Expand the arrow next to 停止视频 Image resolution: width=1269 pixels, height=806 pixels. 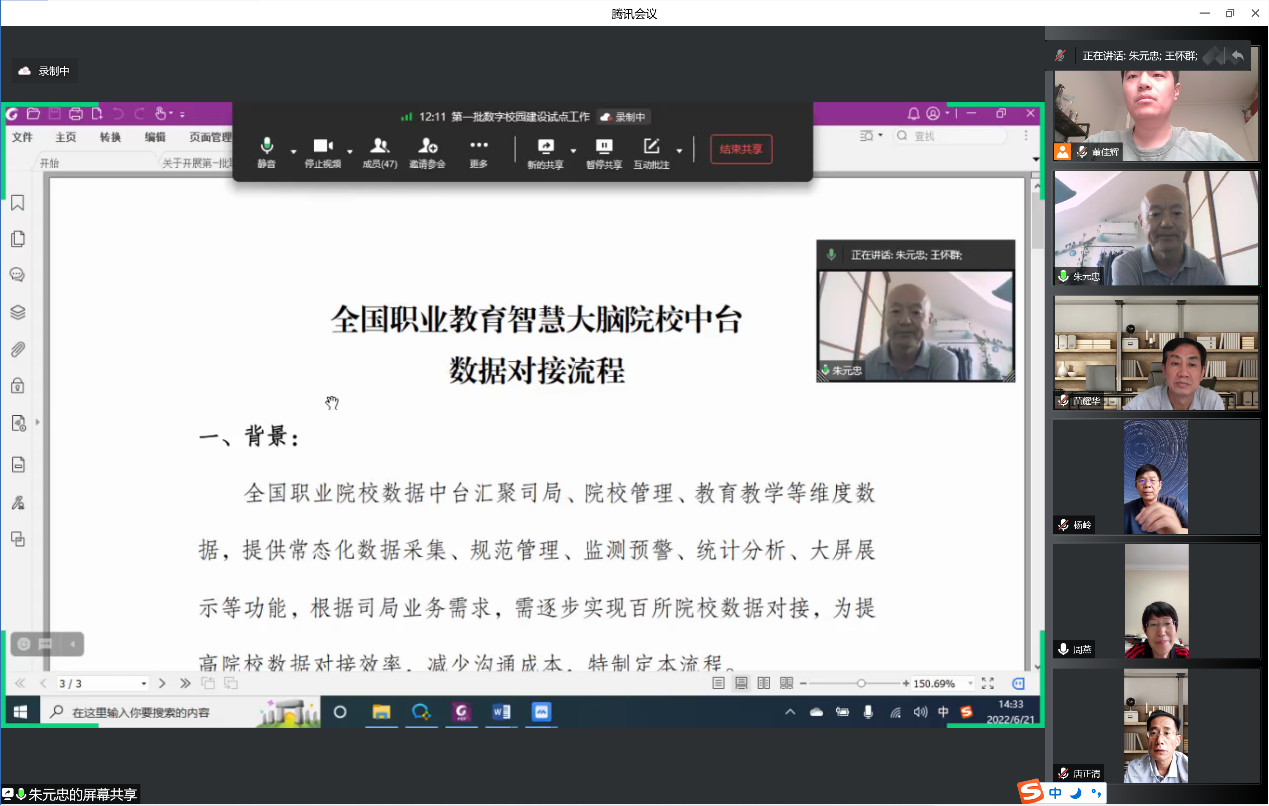pos(350,152)
